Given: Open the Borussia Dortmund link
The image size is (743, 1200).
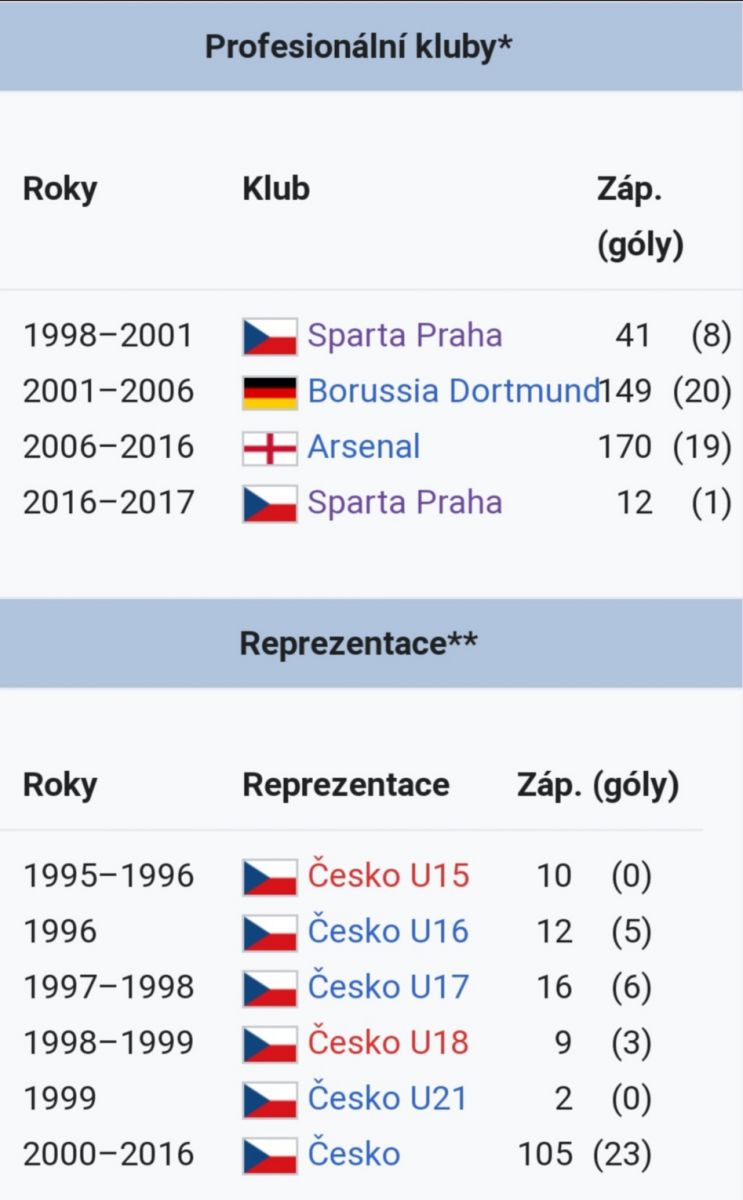Looking at the screenshot, I should coord(454,391).
